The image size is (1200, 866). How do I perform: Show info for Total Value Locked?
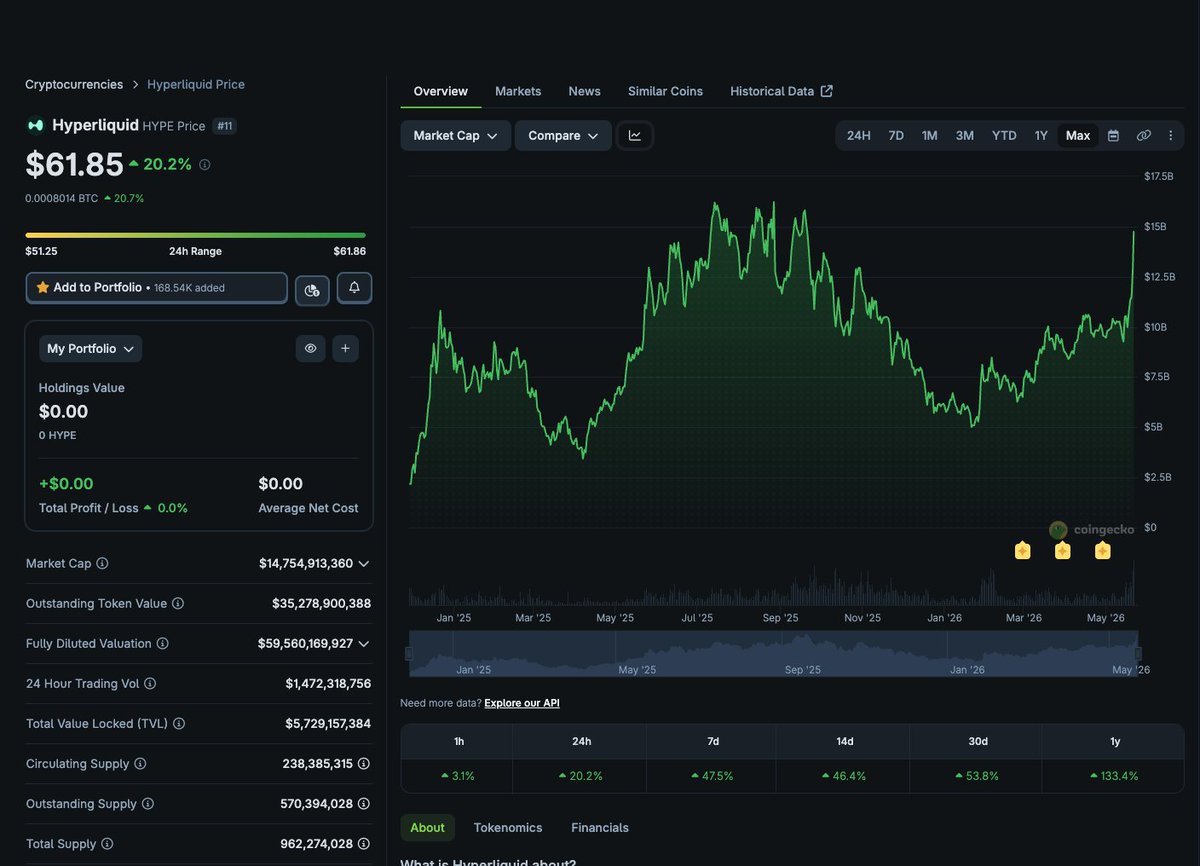coord(179,724)
